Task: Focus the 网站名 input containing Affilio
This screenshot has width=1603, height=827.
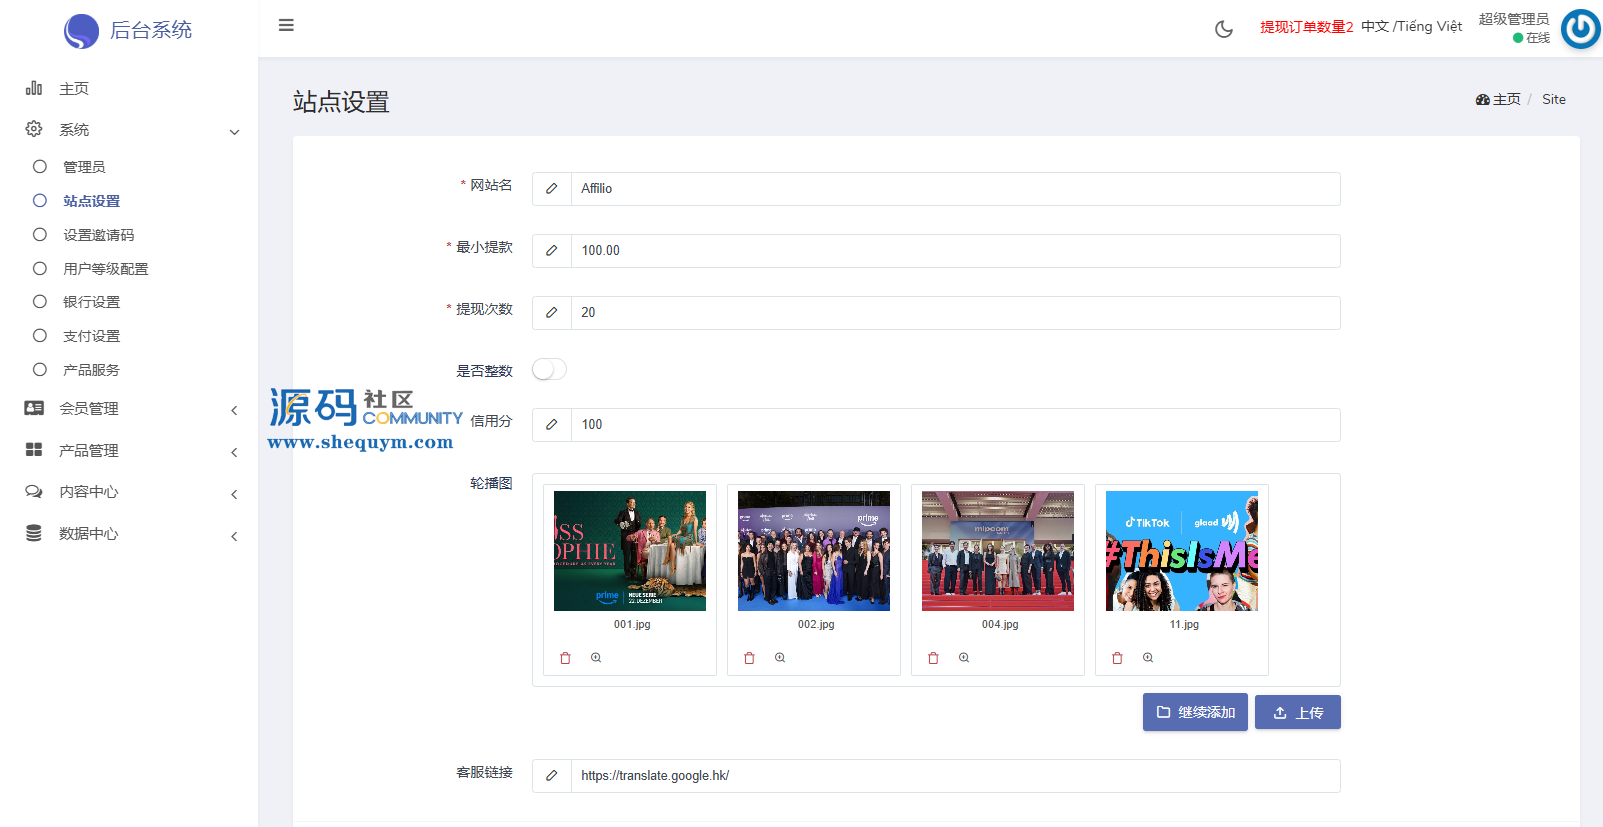Action: point(955,188)
